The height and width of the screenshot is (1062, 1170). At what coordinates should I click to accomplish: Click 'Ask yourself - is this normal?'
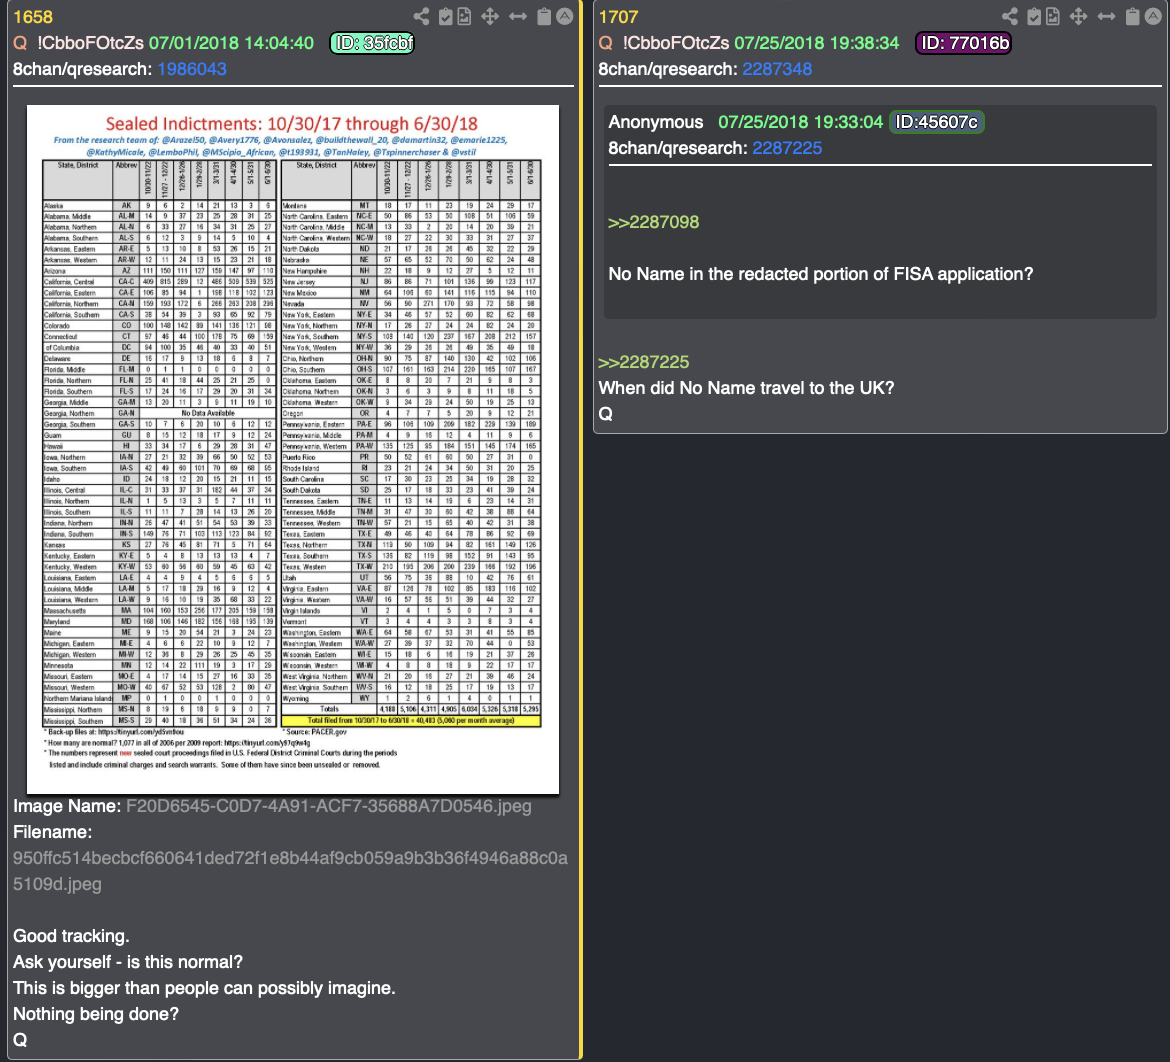click(x=128, y=963)
